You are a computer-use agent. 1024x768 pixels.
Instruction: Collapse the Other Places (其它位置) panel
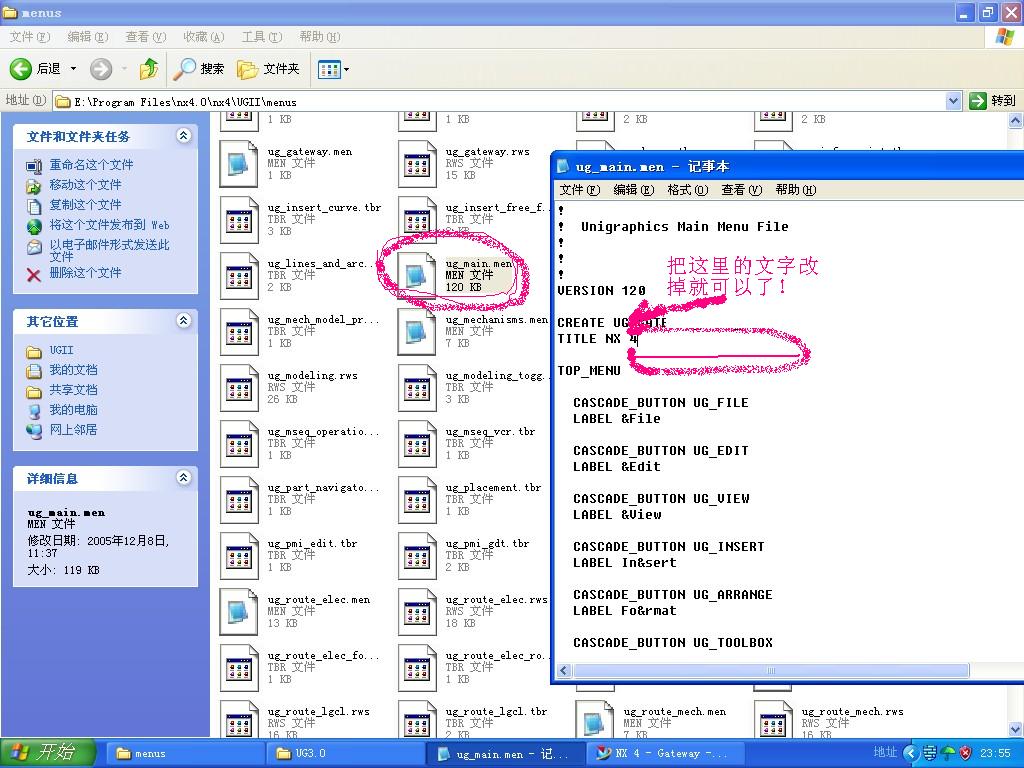pyautogui.click(x=184, y=321)
